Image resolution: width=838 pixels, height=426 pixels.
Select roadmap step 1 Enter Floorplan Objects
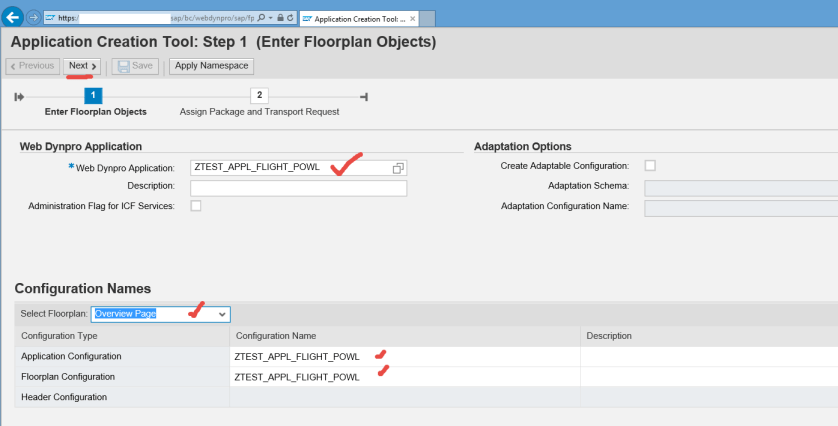92,96
